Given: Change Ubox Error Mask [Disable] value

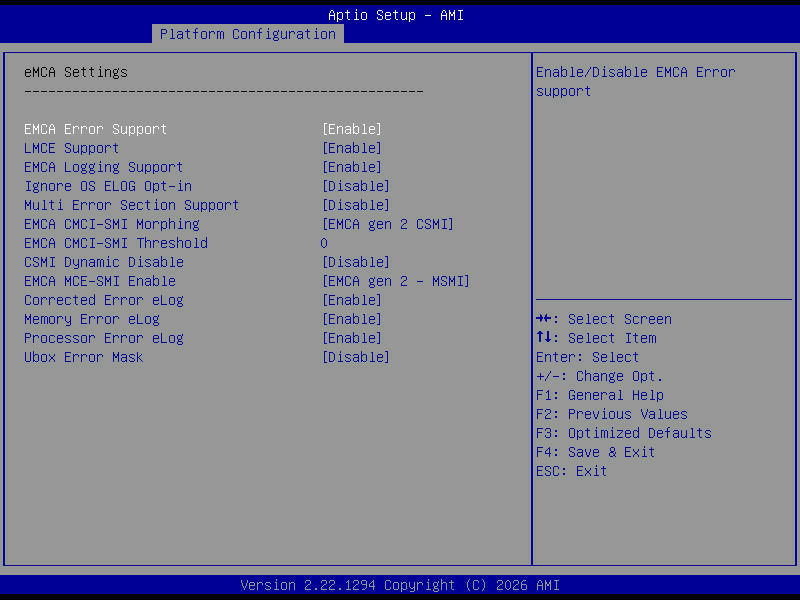Looking at the screenshot, I should 356,357.
